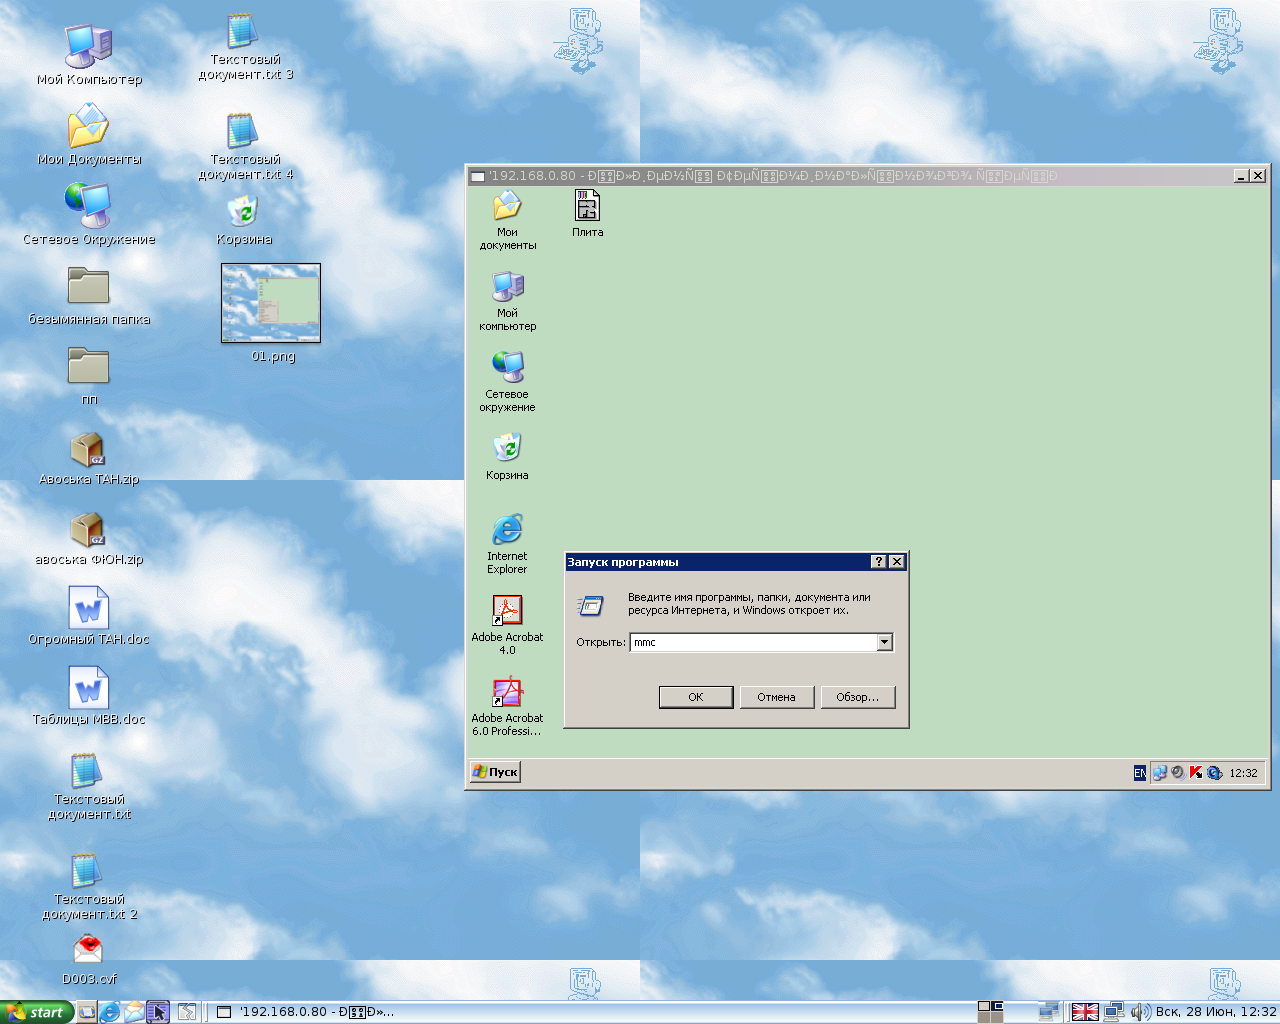Expand the Открыть combo box dropdown arrow
Viewport: 1280px width, 1024px height.
884,642
